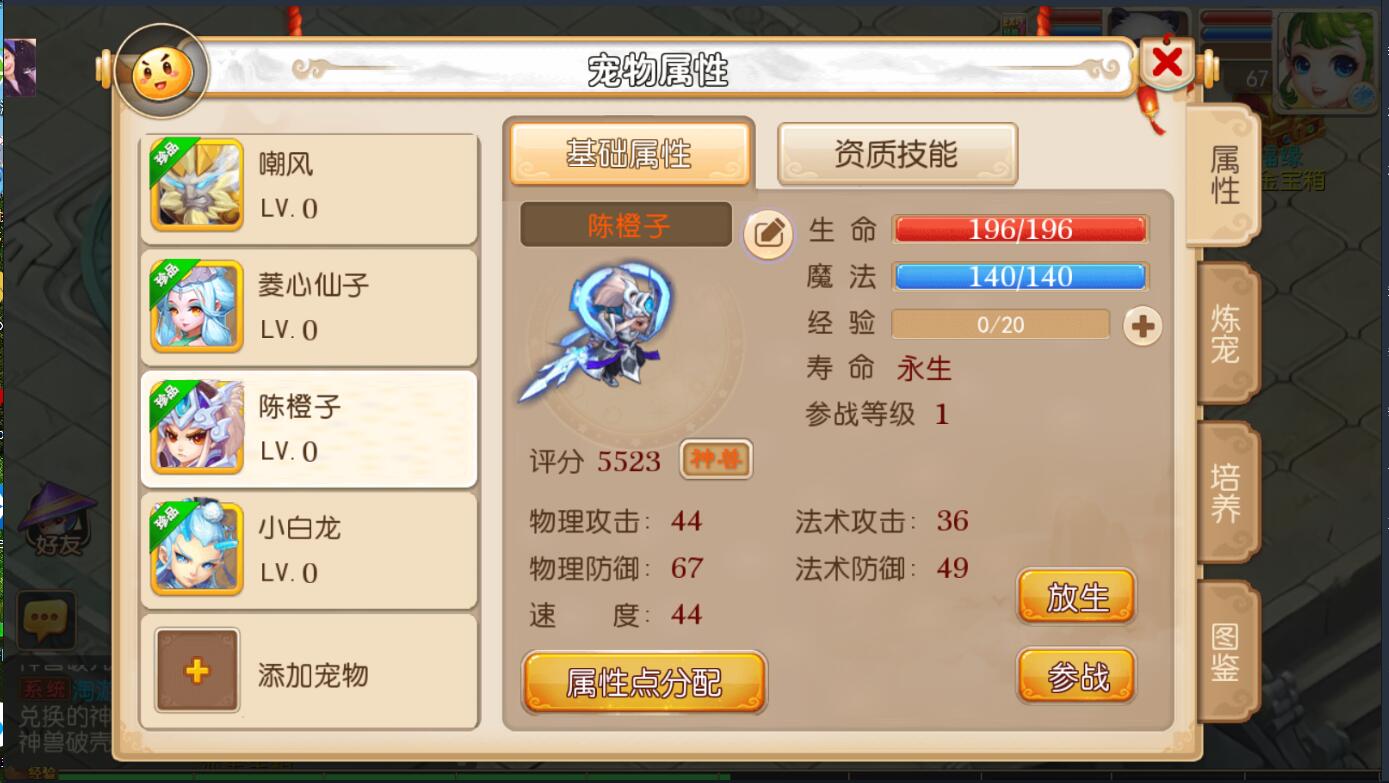1389x783 pixels.
Task: Open the 培养 side tab
Action: [1228, 492]
